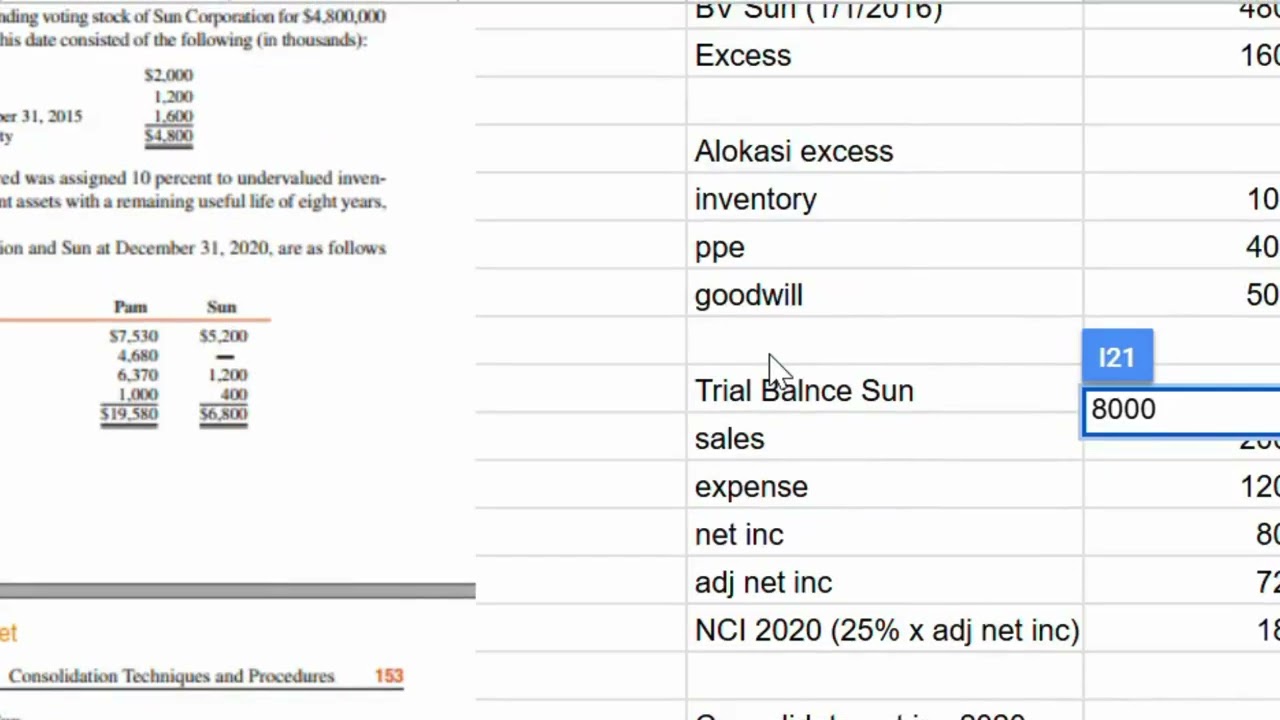This screenshot has width=1280, height=720.
Task: Click page number 153 in the PDF footer
Action: (x=389, y=676)
